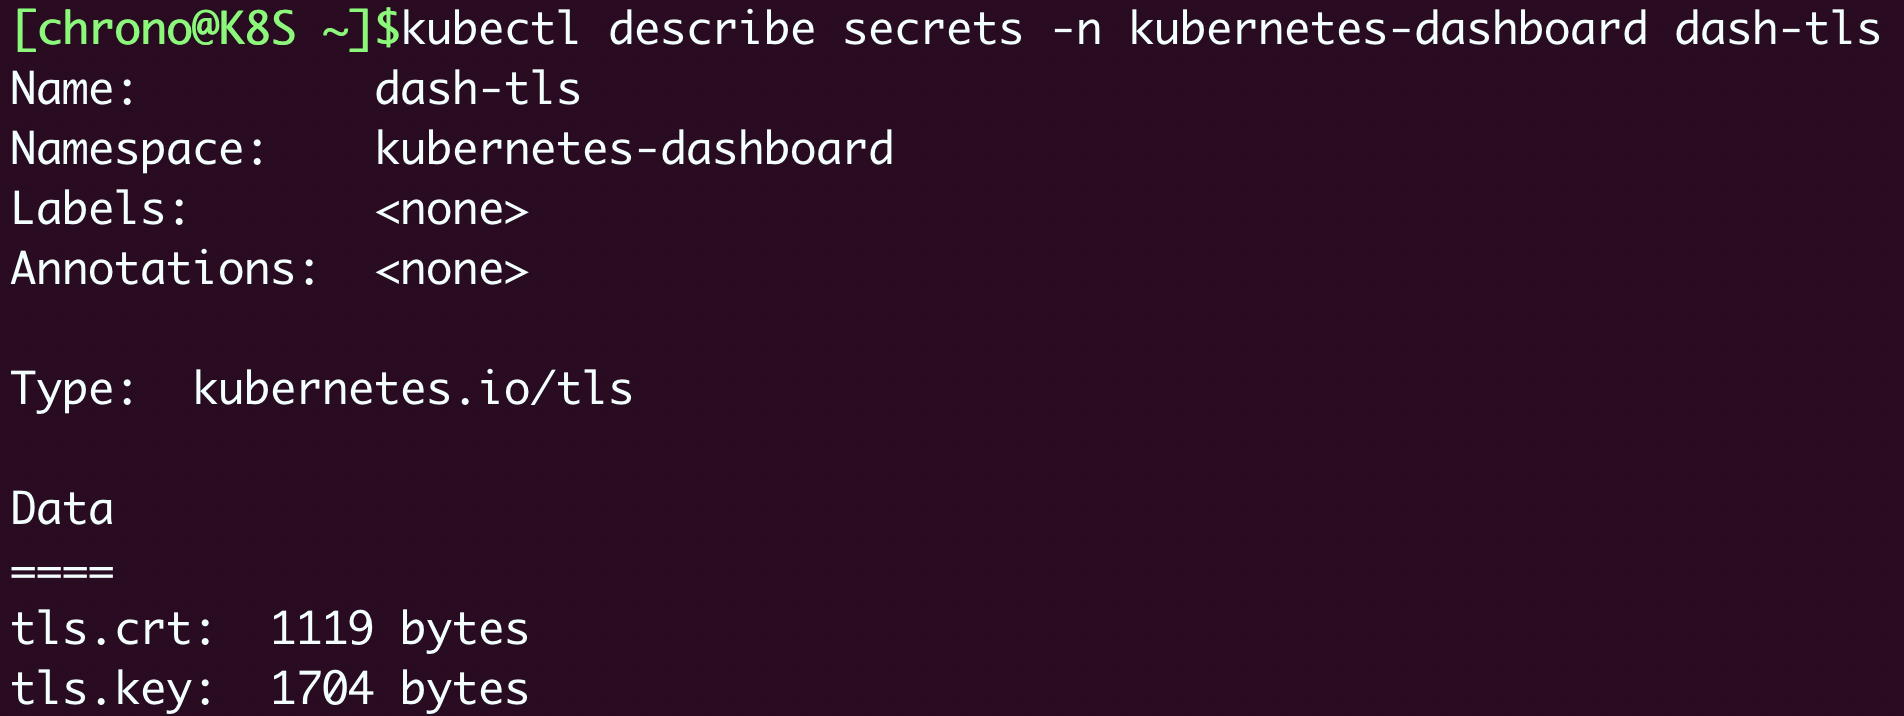This screenshot has width=1904, height=716.
Task: Click the <none> value beside Annotations
Action: [x=451, y=269]
